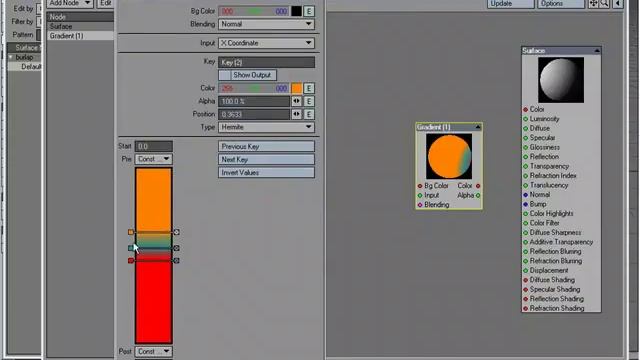Click the Surface node Displacement input dot
This screenshot has height=360, width=640.
pos(526,271)
